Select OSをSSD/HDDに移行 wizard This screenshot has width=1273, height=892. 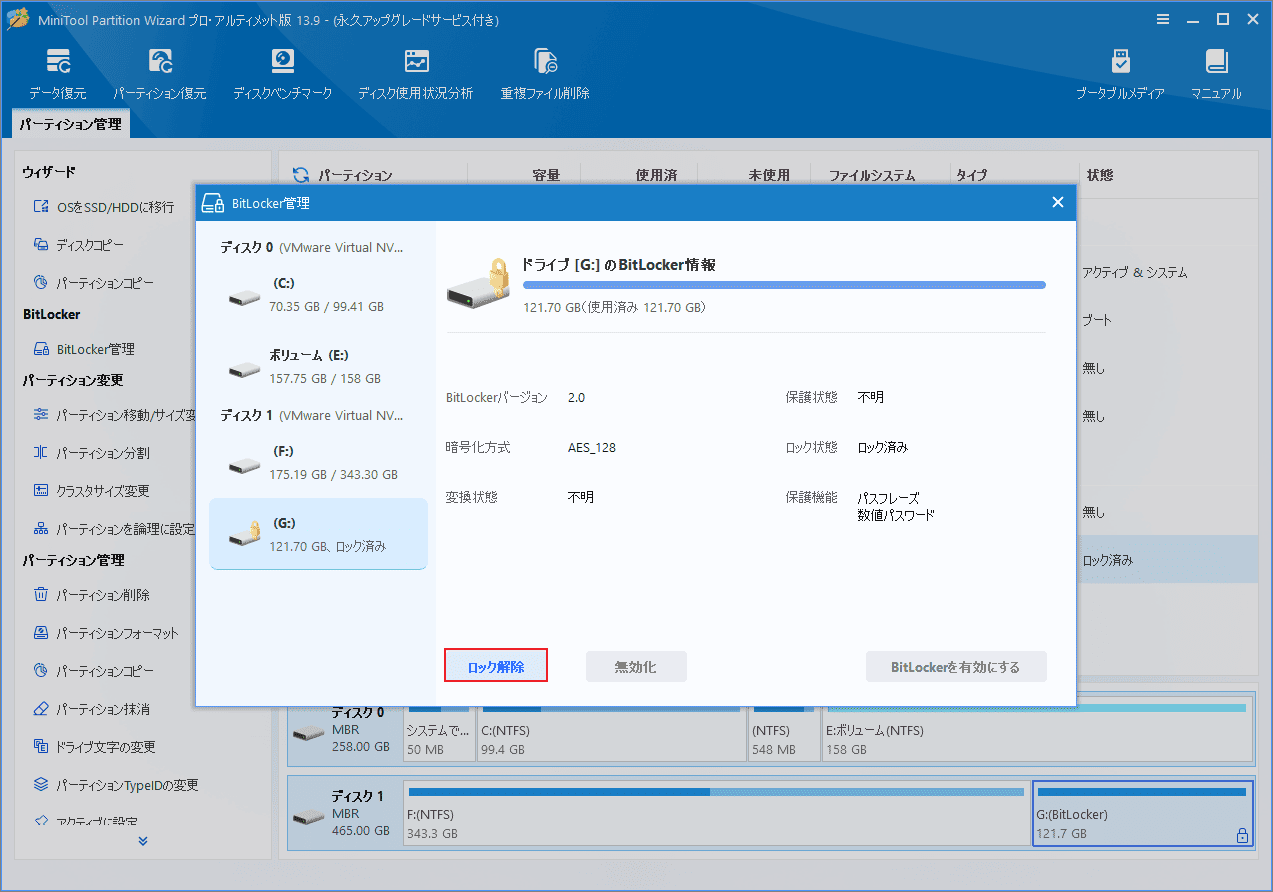coord(103,207)
